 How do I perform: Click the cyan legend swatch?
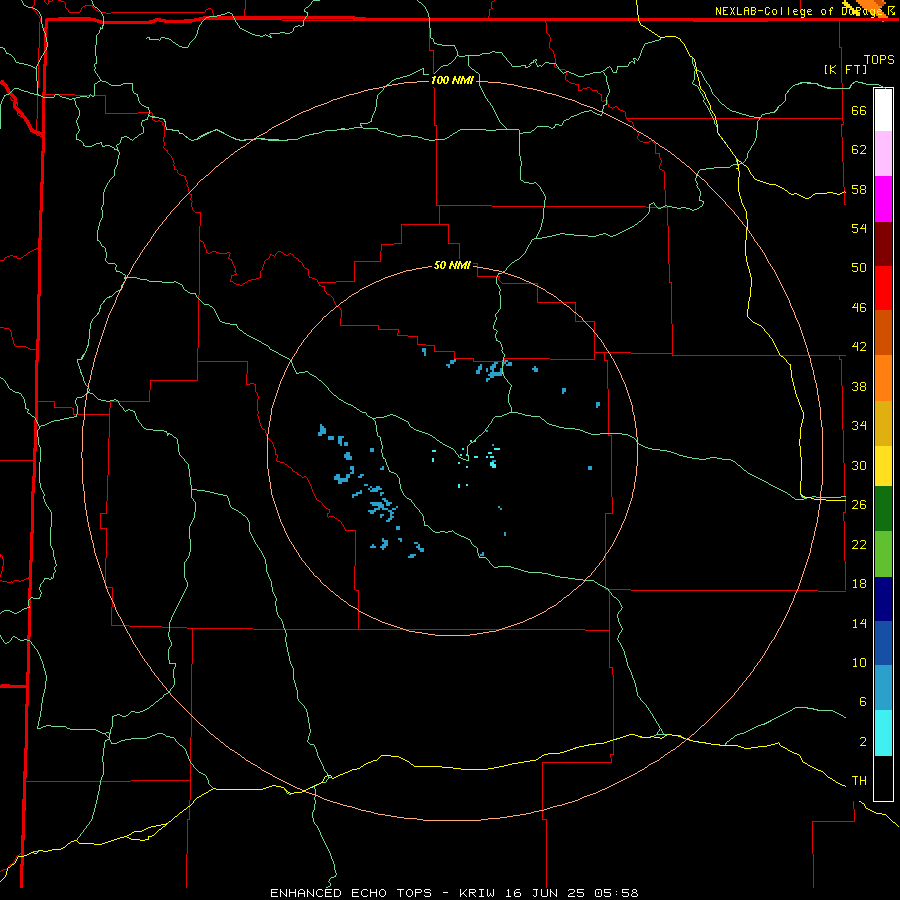pyautogui.click(x=883, y=733)
